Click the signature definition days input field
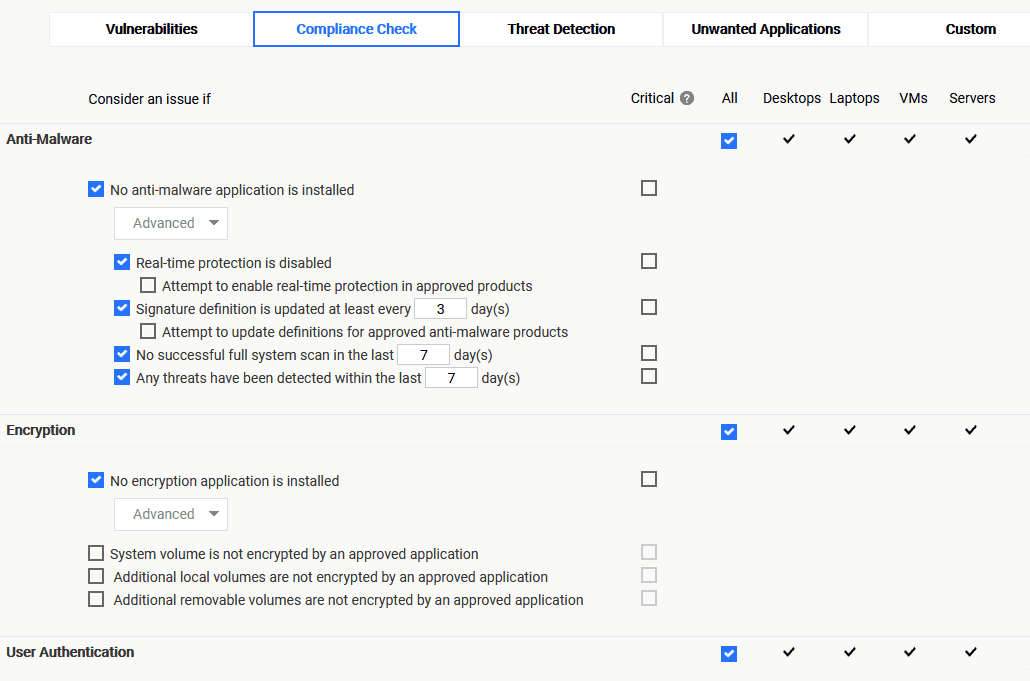 [440, 308]
